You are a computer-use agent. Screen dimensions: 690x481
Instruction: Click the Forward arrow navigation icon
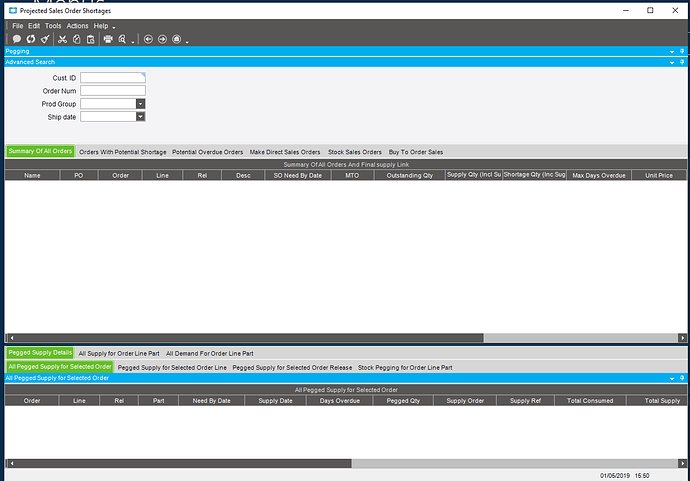tap(162, 39)
